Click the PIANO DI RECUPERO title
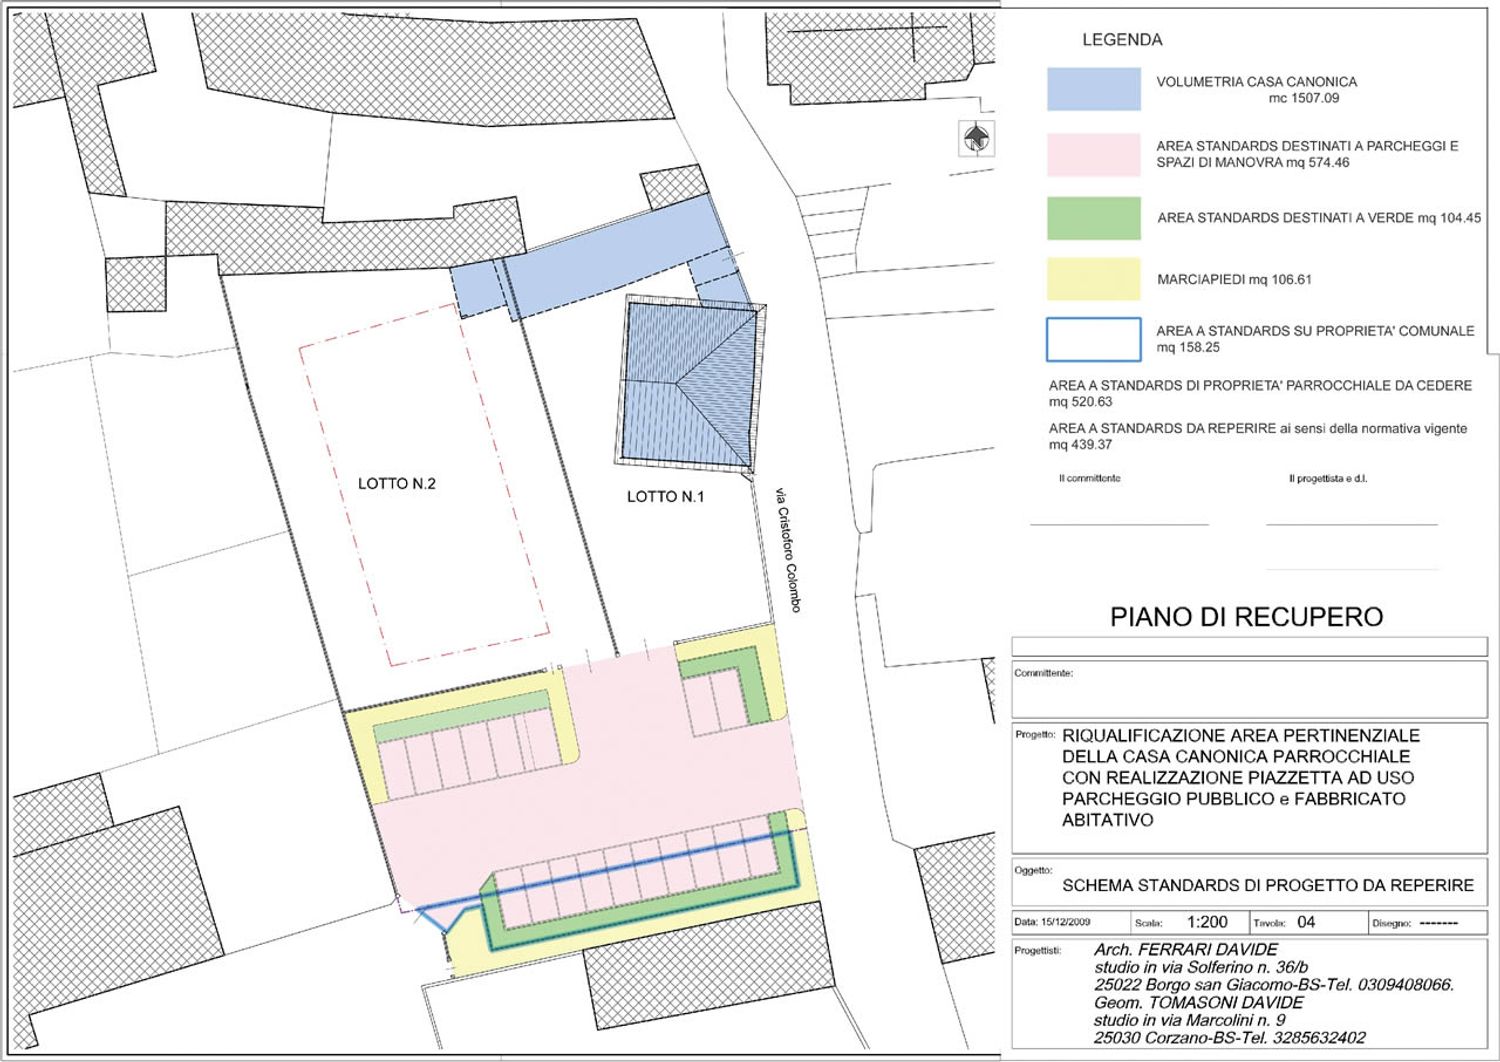This screenshot has width=1500, height=1062. click(x=1246, y=617)
